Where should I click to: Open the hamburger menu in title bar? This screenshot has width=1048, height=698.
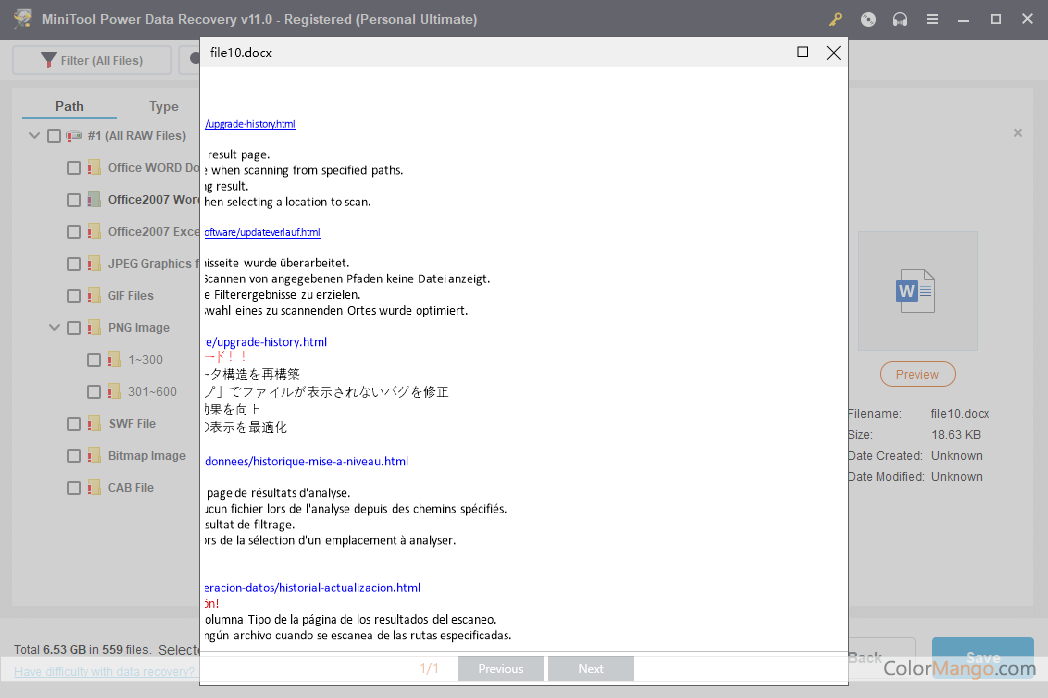tap(932, 19)
